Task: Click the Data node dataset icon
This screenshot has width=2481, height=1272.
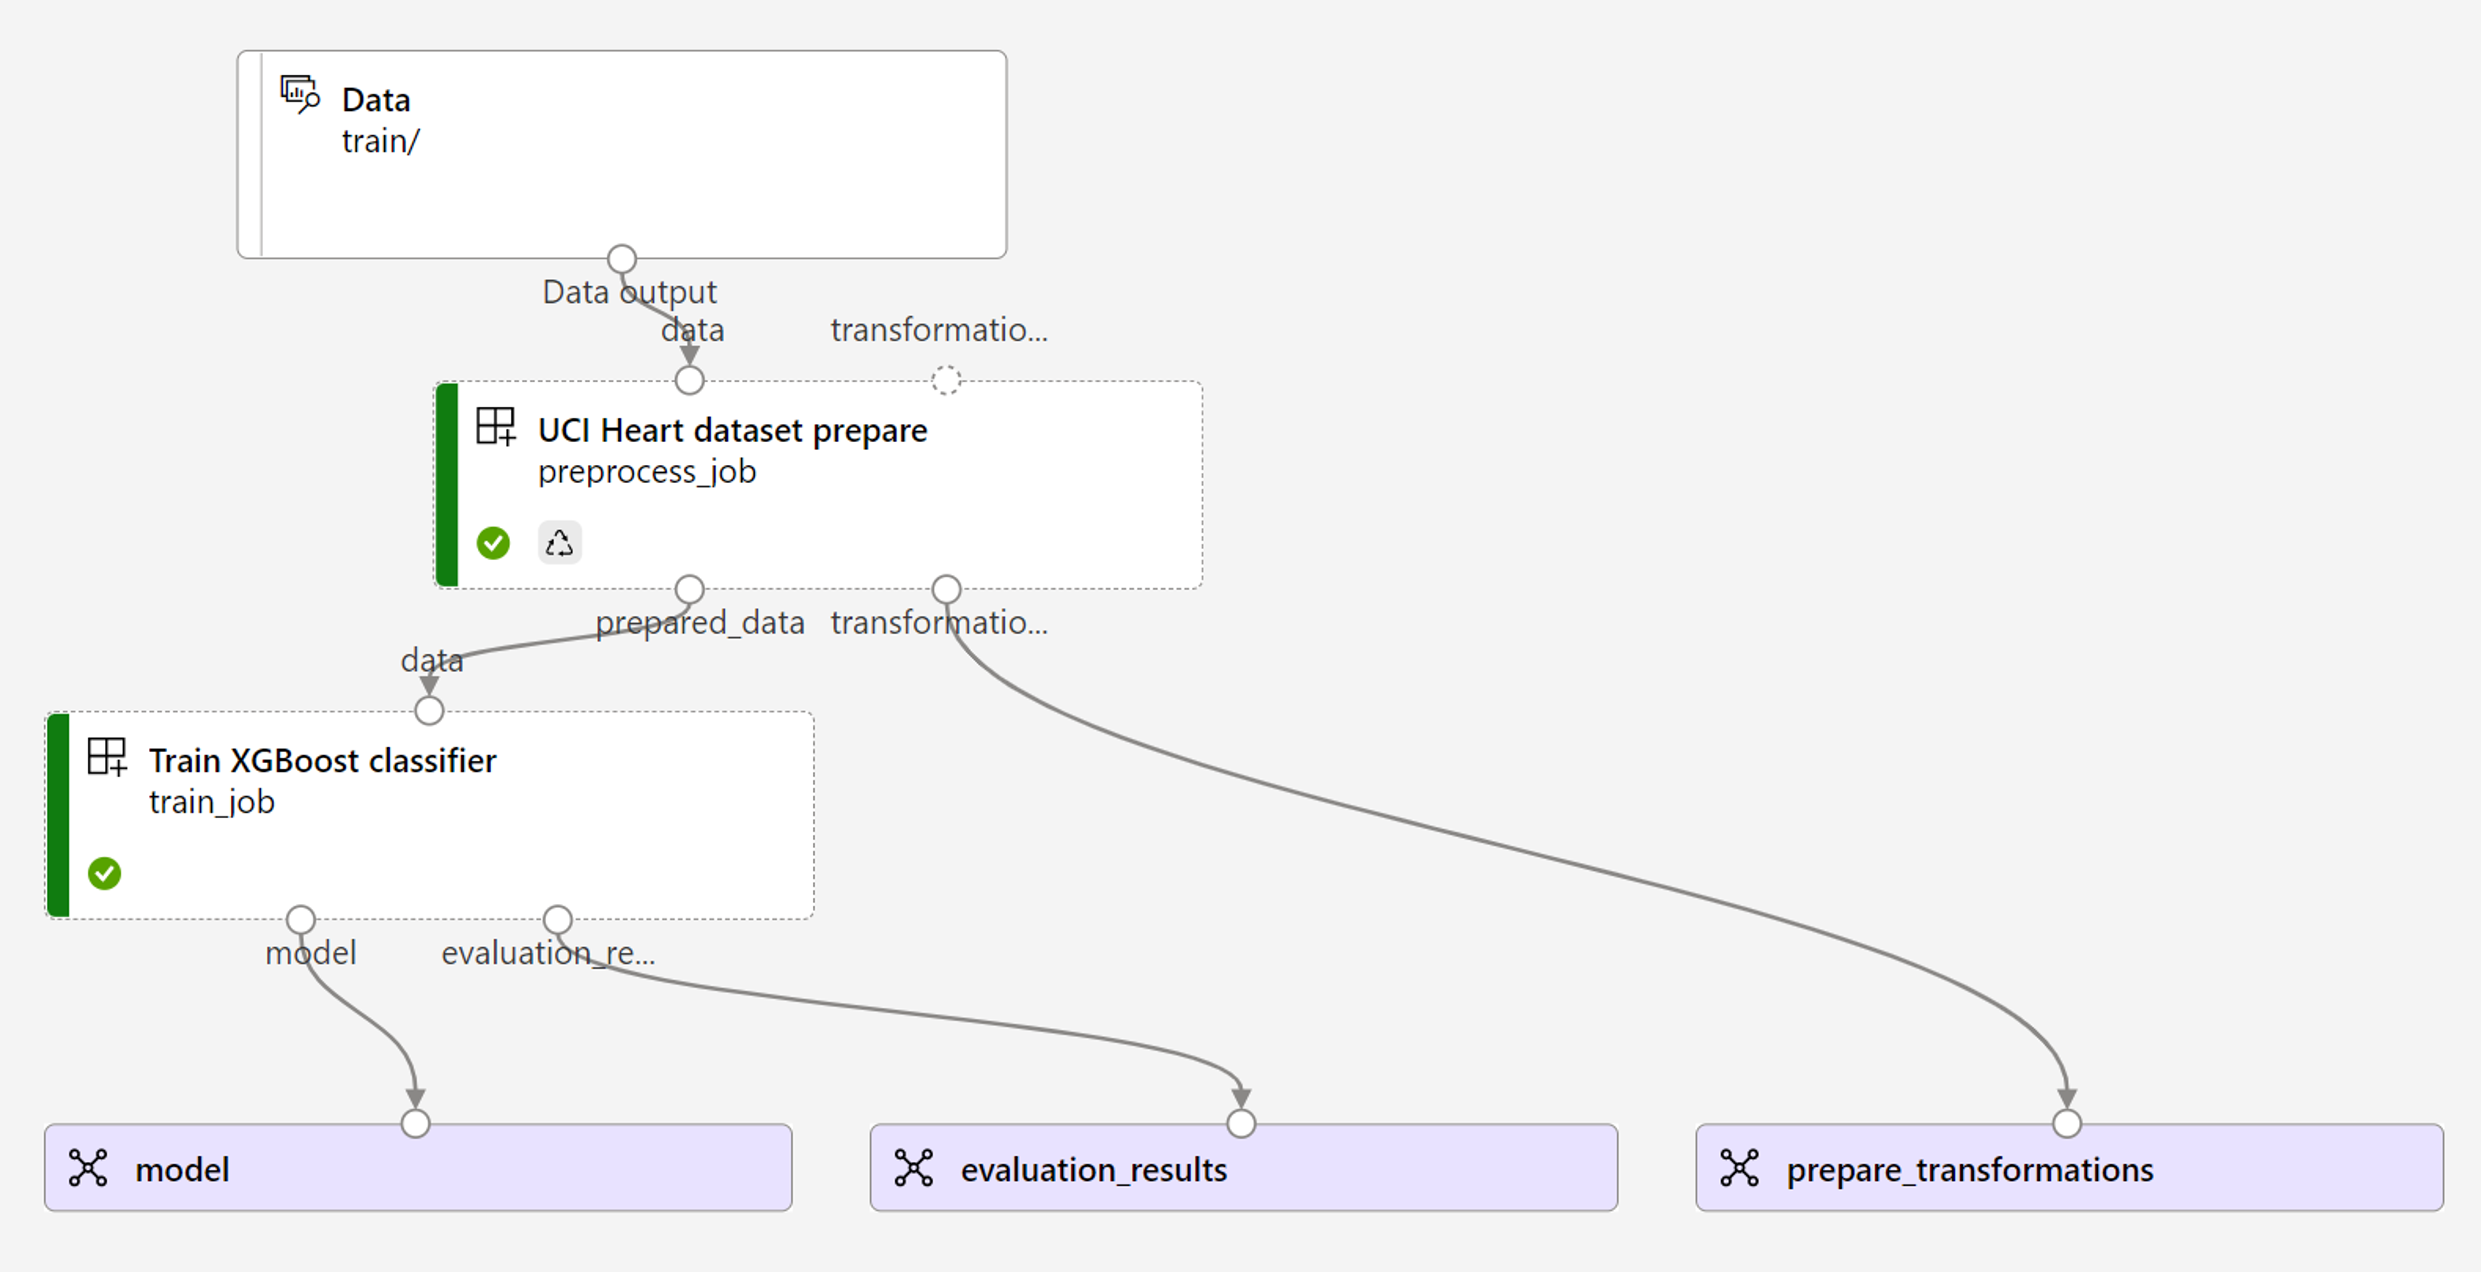Action: tap(299, 95)
